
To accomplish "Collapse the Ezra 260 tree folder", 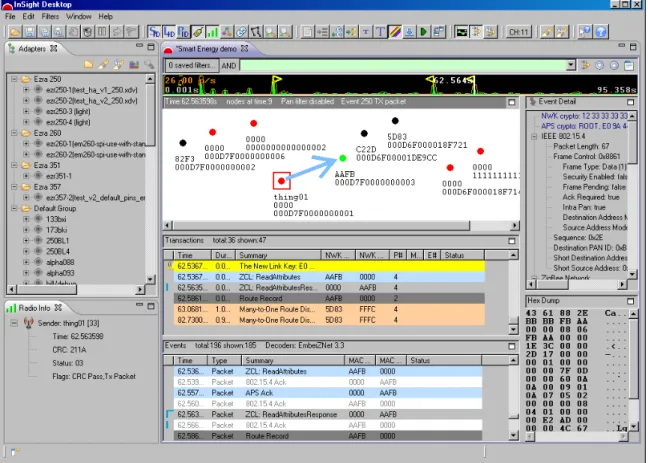I will pos(14,133).
